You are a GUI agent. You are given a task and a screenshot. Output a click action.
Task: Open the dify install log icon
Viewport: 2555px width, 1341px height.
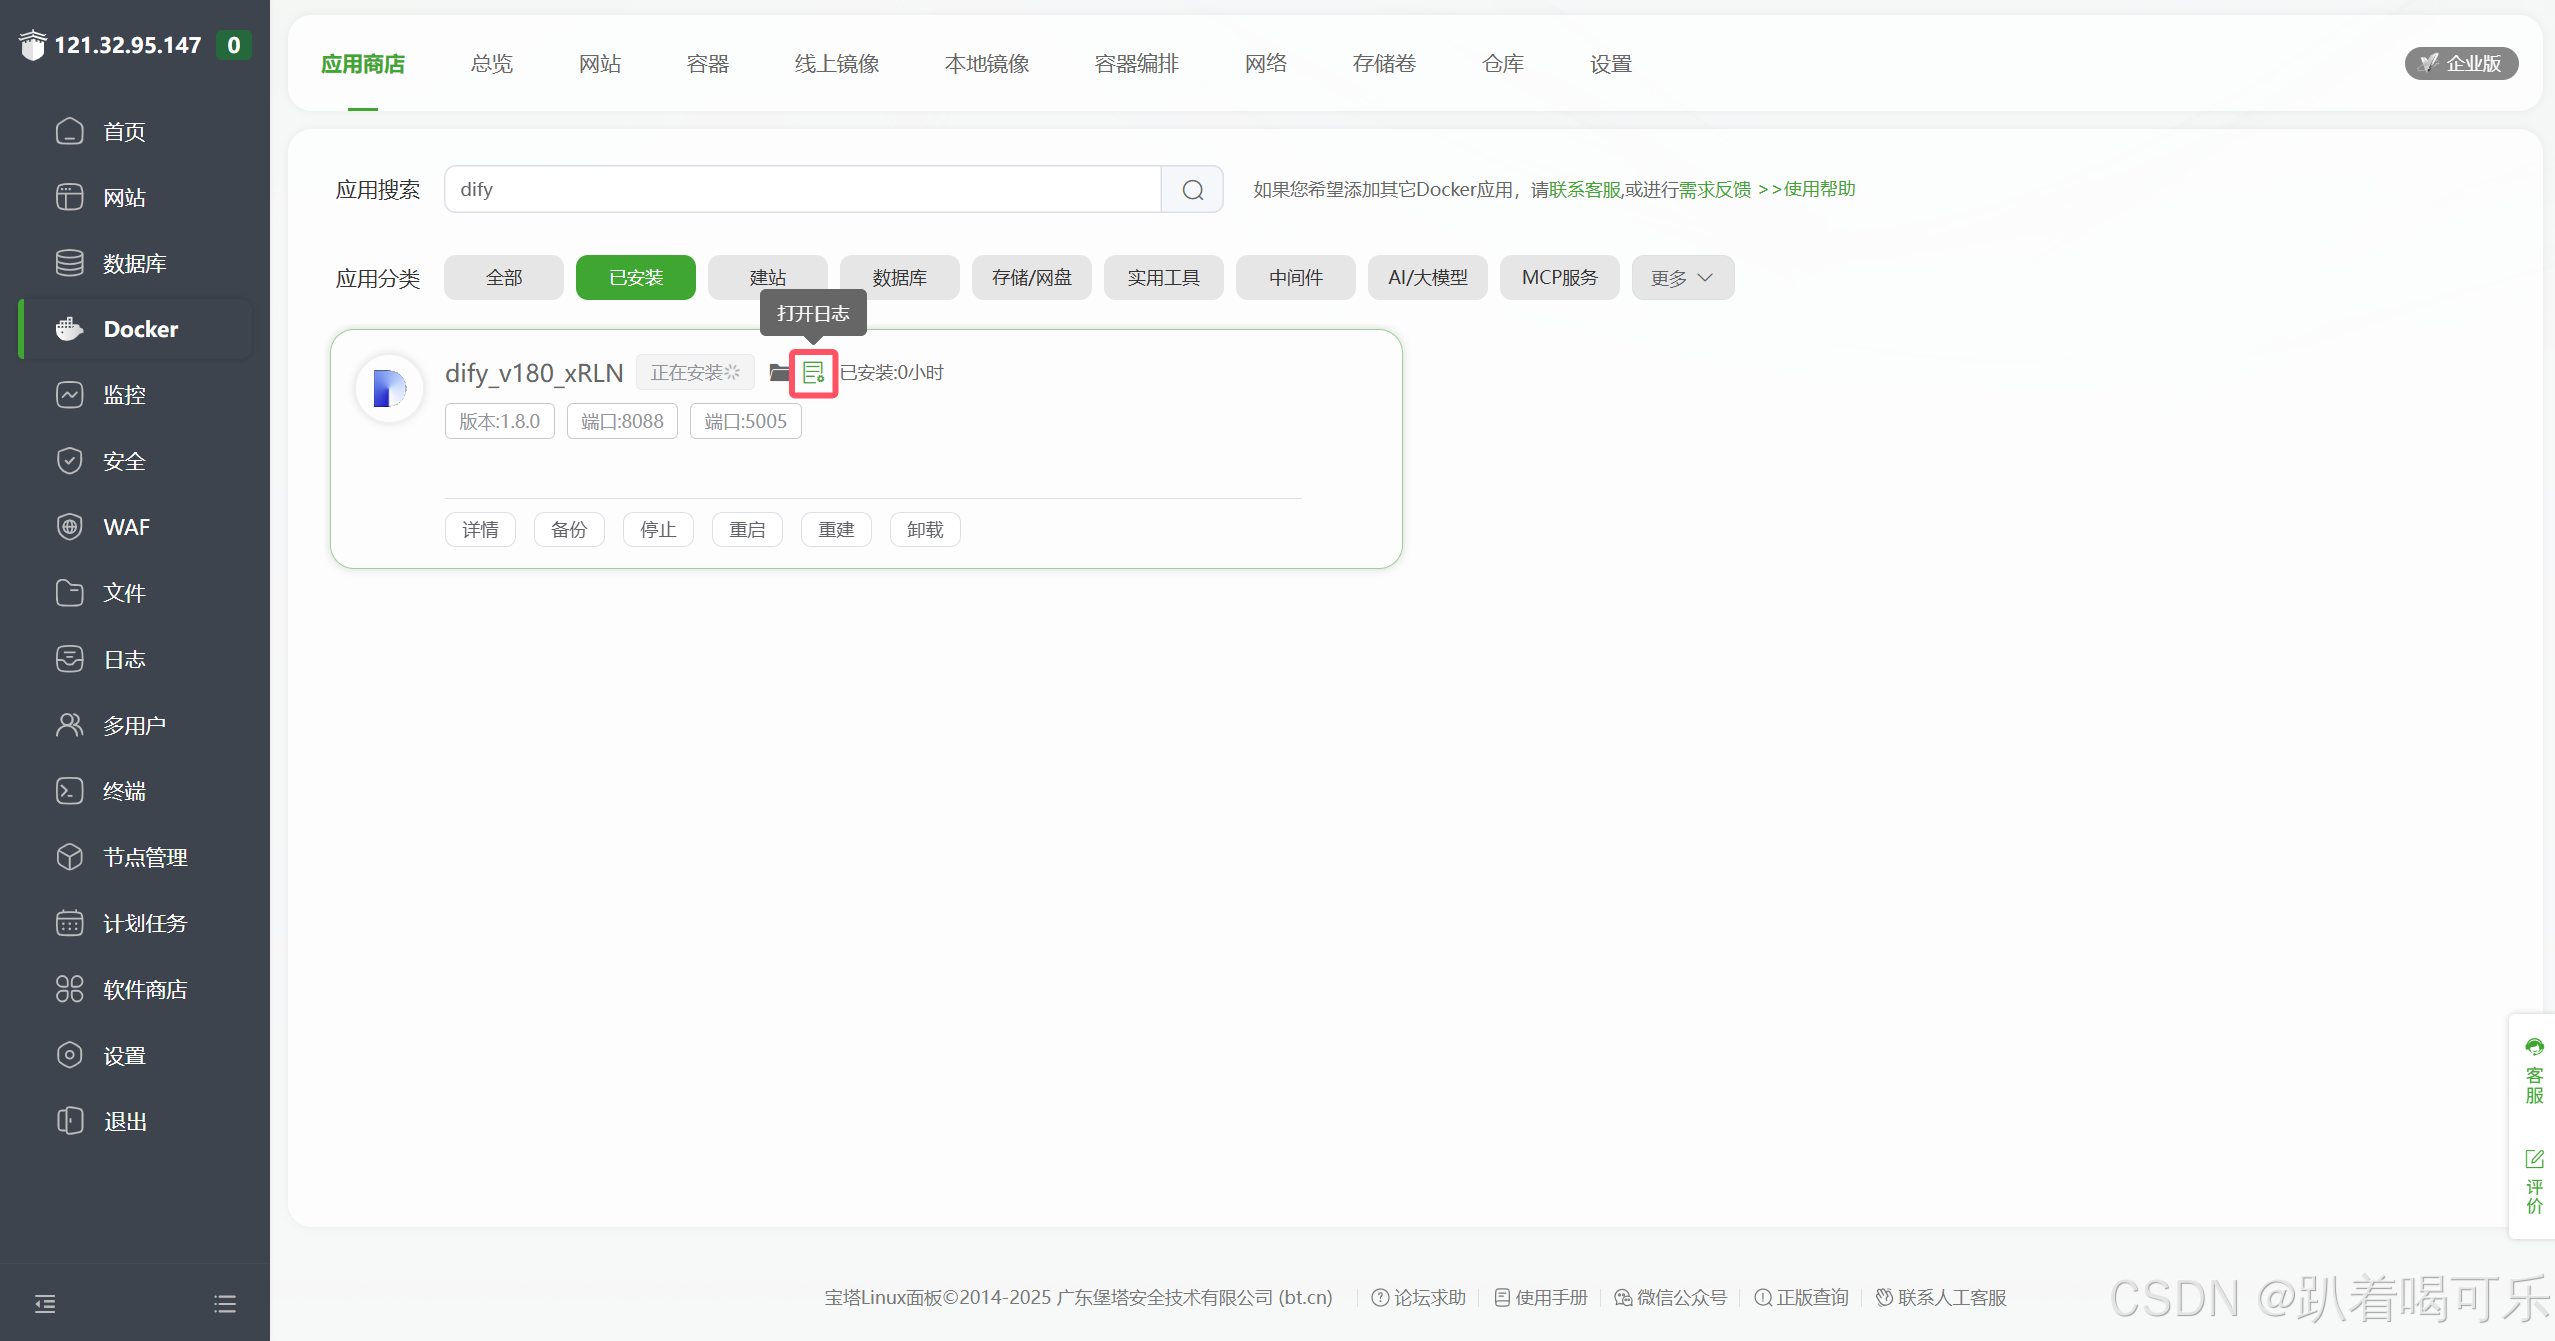point(813,373)
